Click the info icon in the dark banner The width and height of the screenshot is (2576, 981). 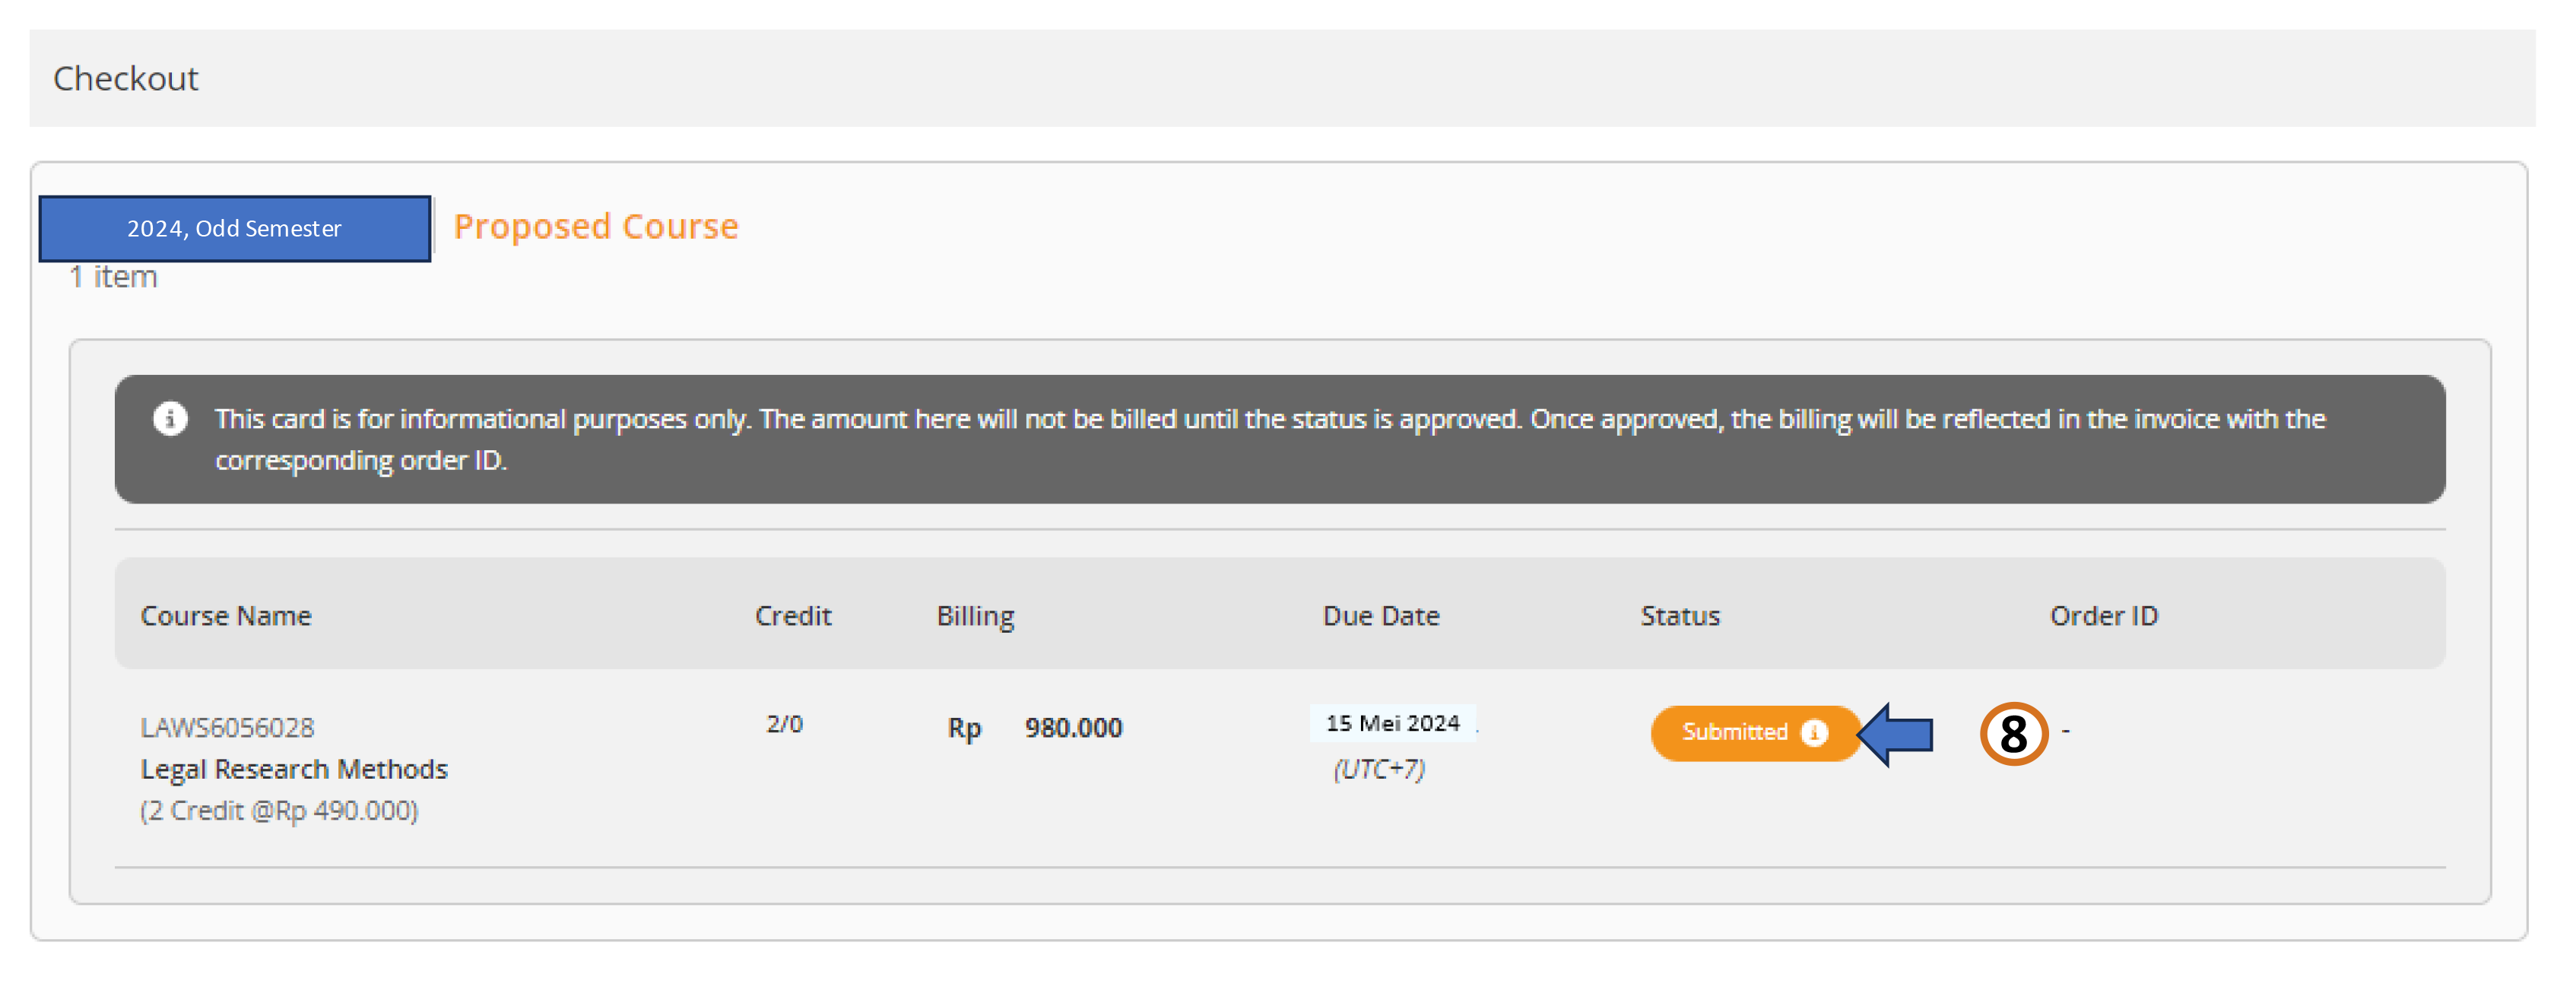[170, 418]
